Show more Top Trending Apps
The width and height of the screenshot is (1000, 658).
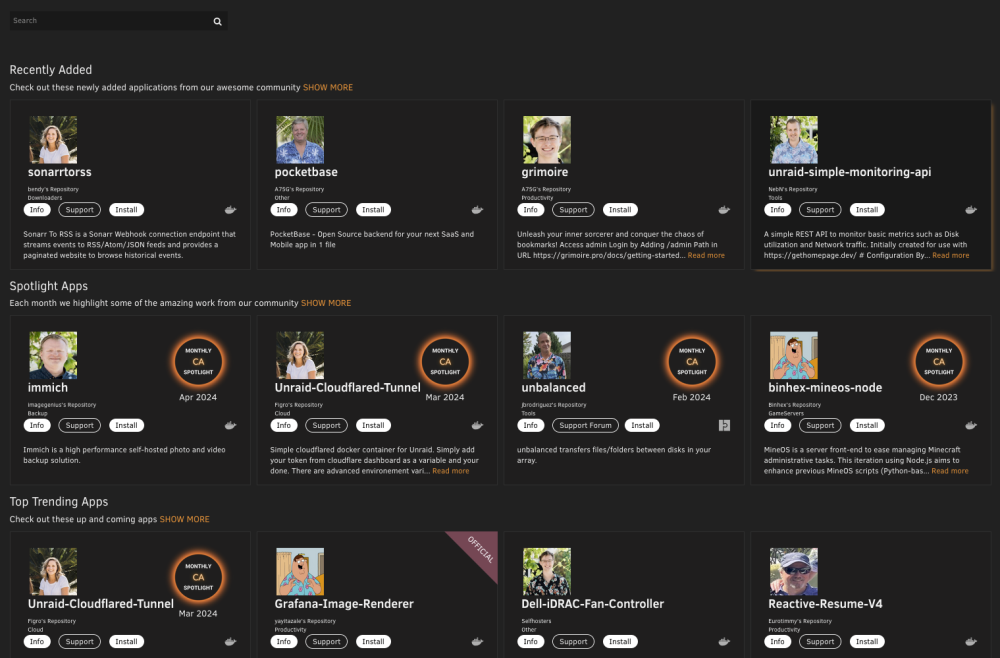tap(184, 519)
